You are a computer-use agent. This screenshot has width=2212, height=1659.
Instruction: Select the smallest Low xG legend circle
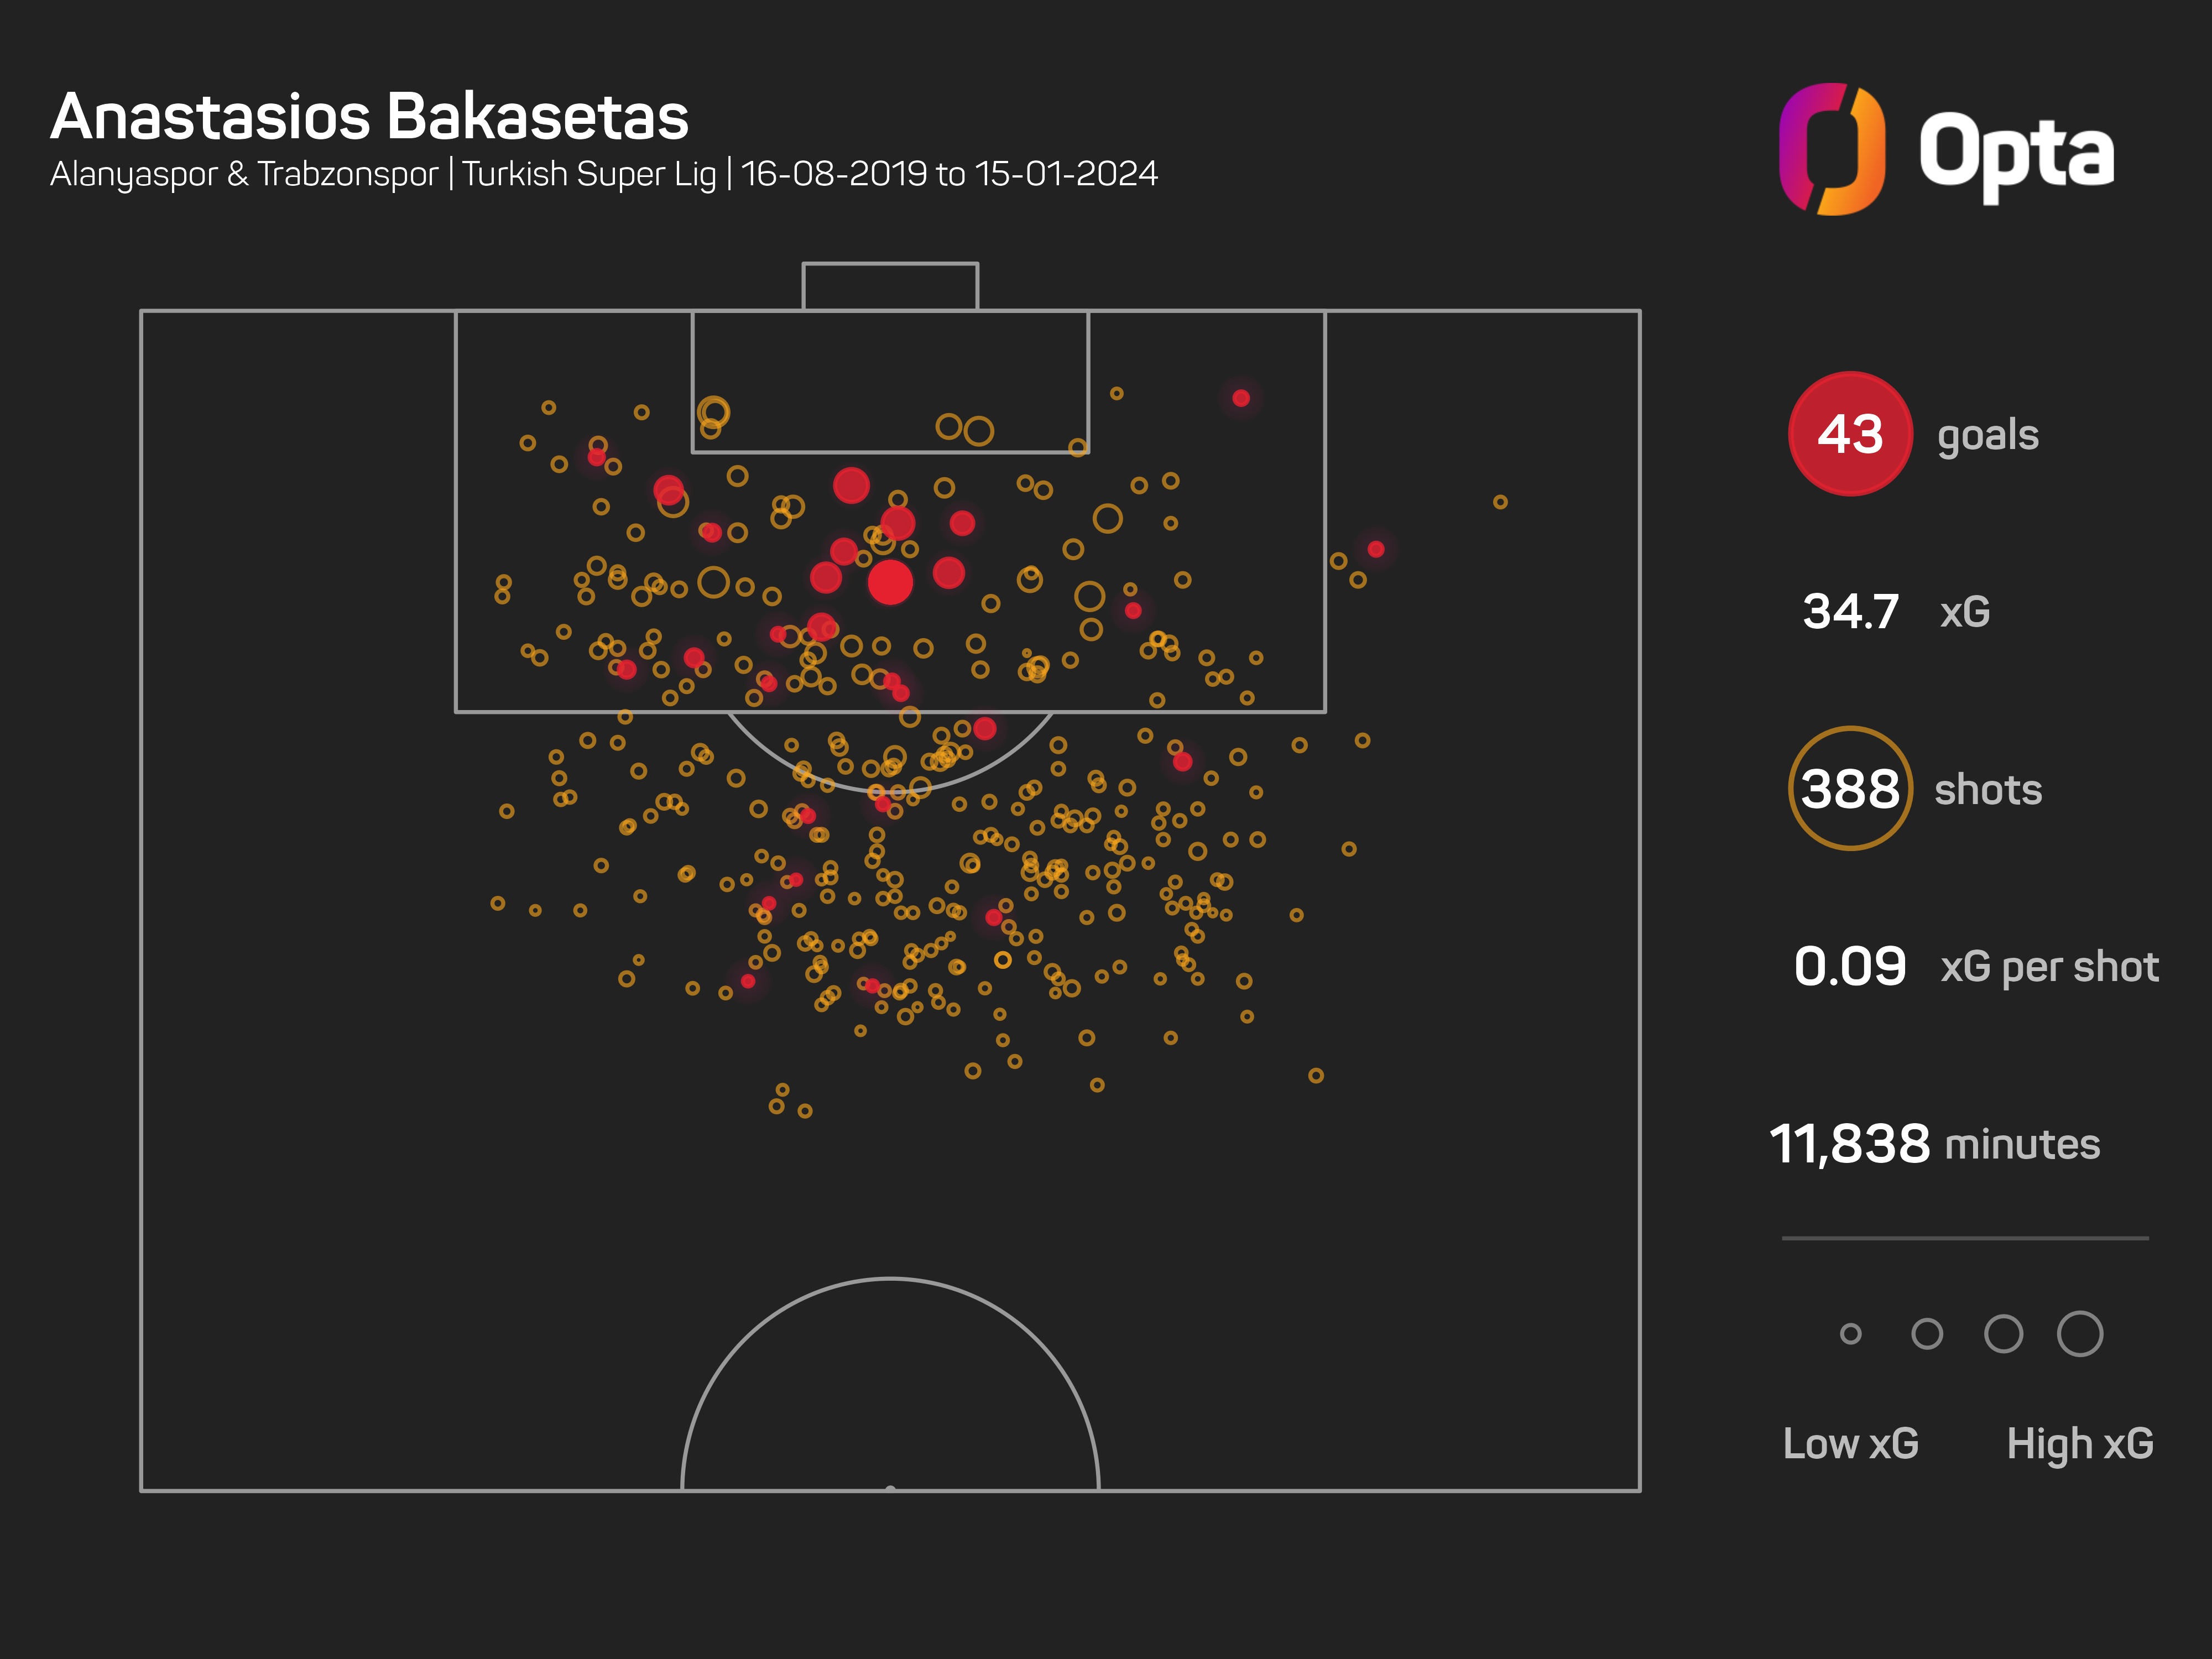click(x=1850, y=1334)
